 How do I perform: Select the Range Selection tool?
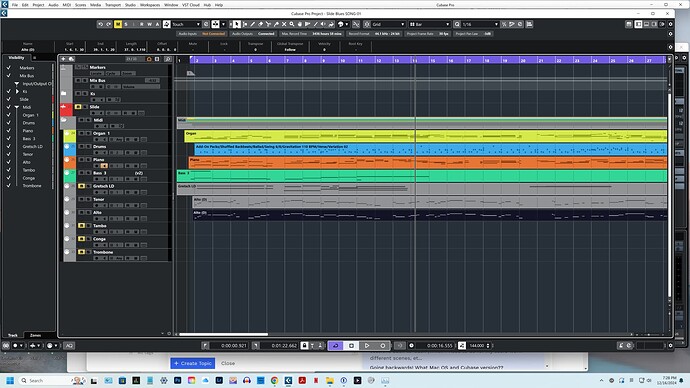click(245, 24)
